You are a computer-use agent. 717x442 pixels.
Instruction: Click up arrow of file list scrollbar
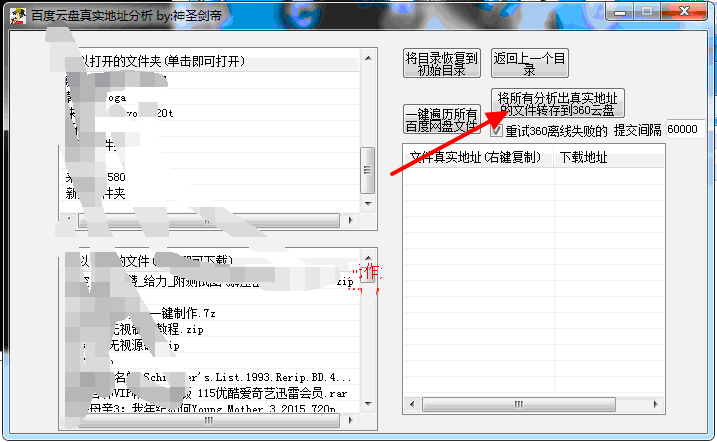pos(368,258)
